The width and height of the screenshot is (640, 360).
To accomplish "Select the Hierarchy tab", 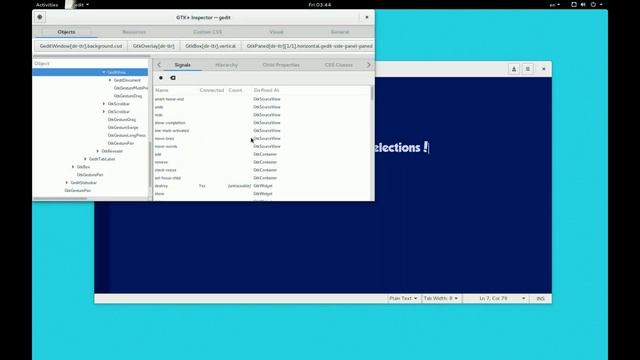I will 227,65.
